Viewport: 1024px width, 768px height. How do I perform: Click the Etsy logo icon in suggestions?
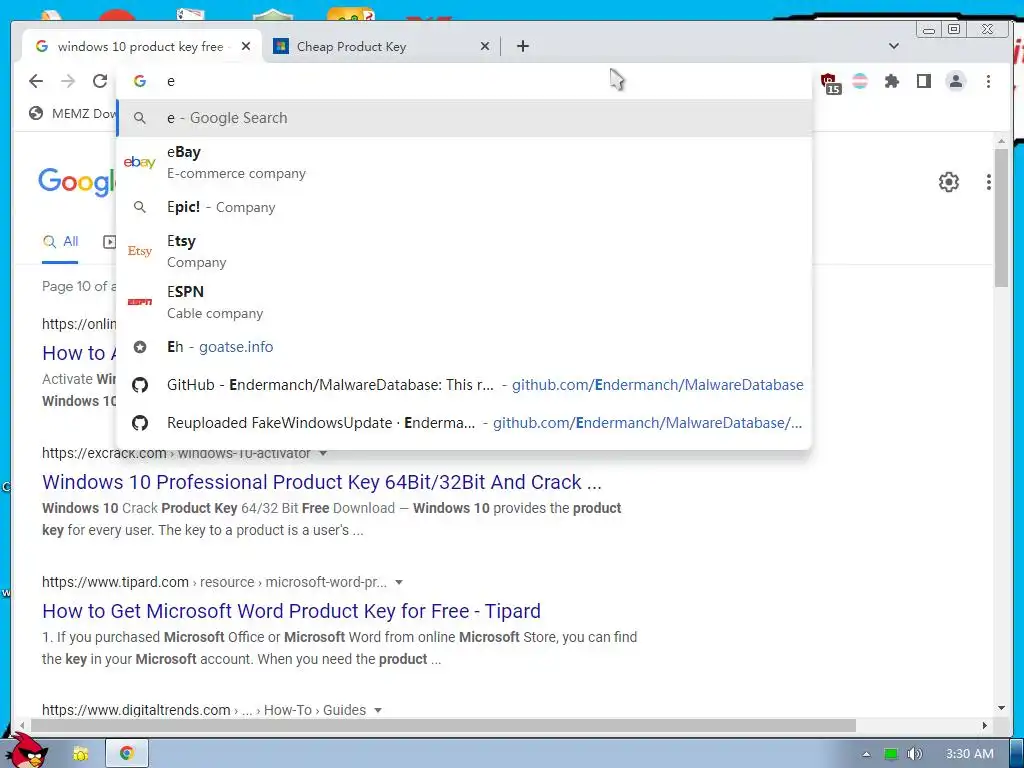point(140,251)
